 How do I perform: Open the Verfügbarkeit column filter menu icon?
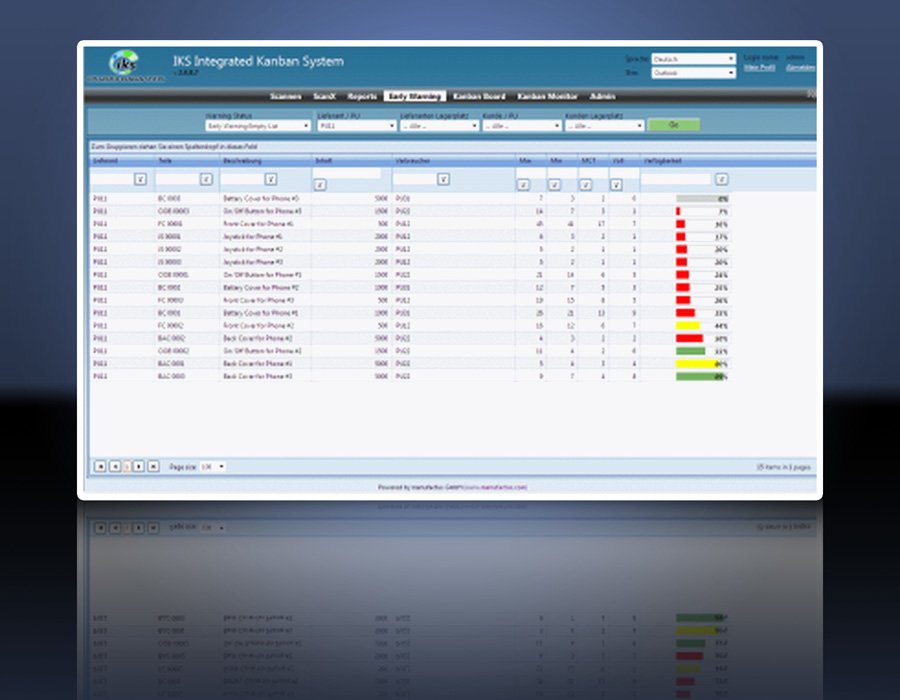(x=721, y=180)
